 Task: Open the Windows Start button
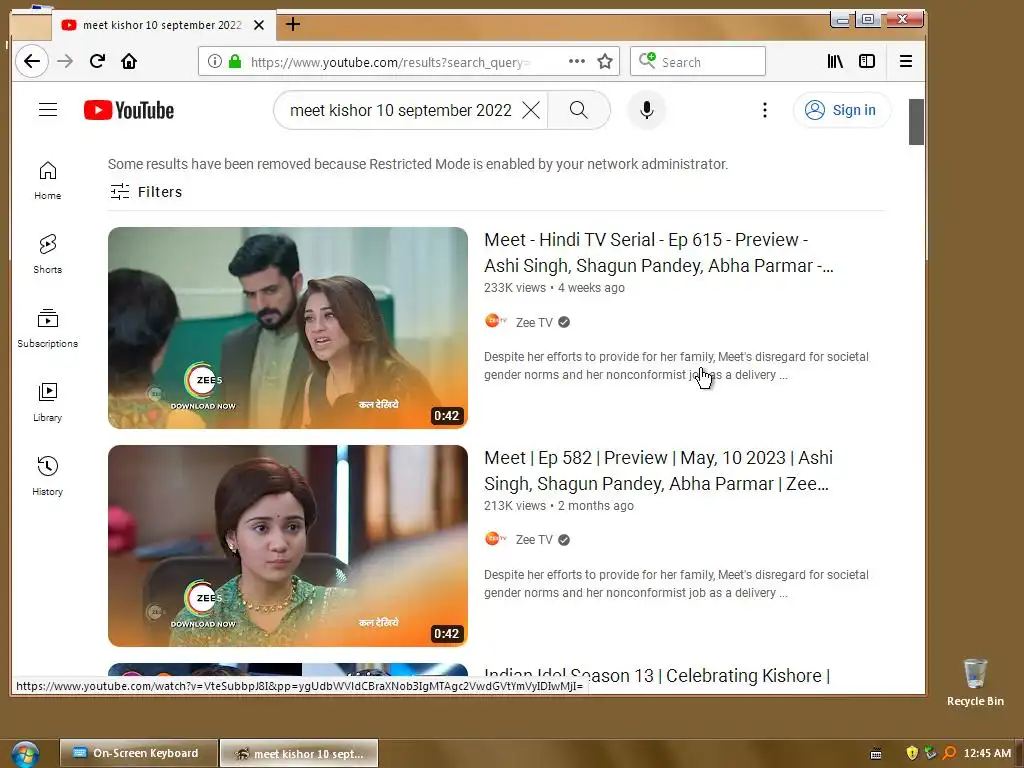(25, 754)
